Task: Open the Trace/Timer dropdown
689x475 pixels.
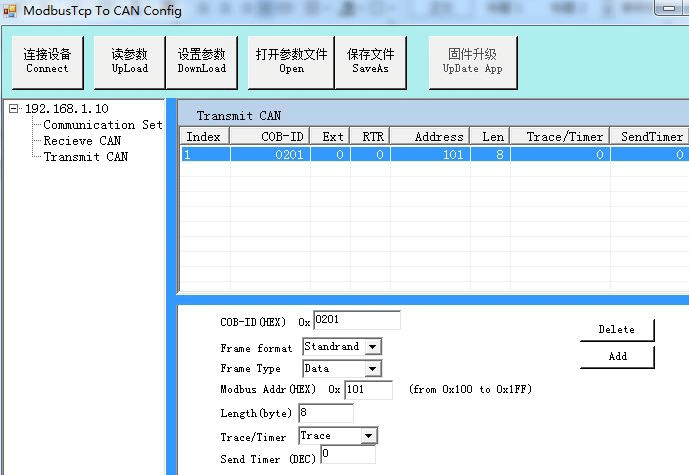Action: tap(368, 436)
